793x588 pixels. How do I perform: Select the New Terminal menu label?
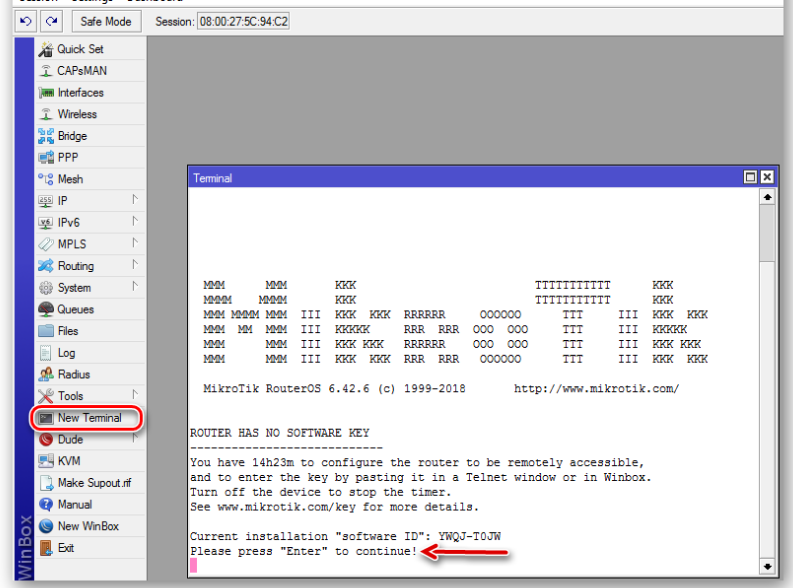90,418
